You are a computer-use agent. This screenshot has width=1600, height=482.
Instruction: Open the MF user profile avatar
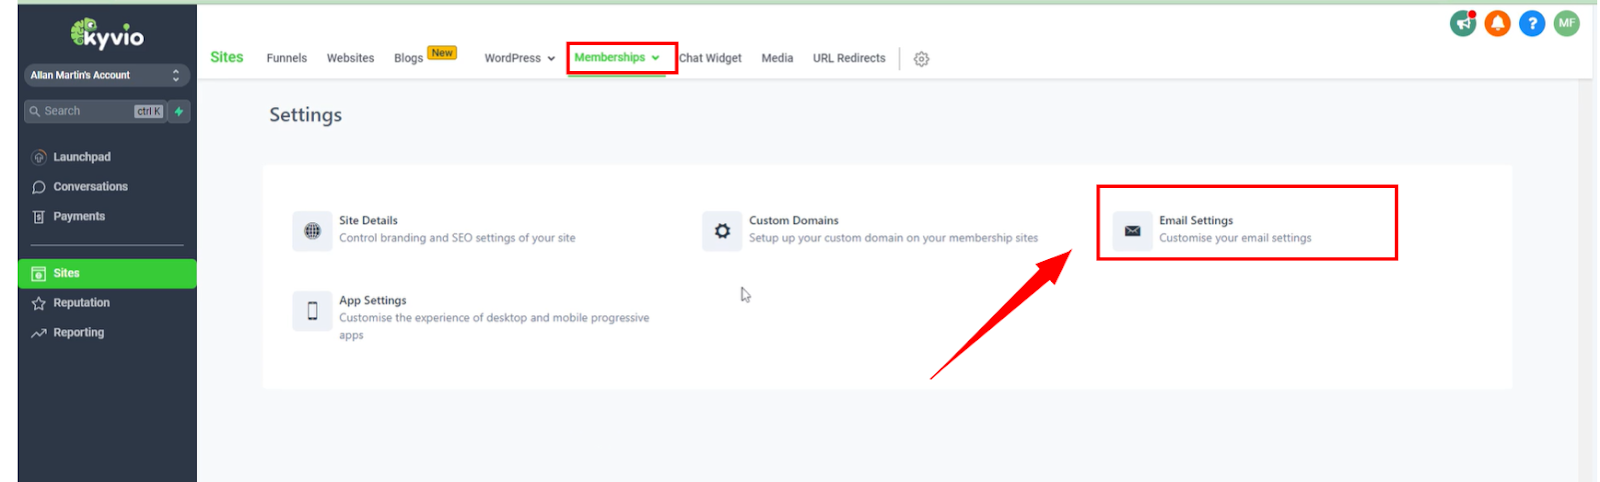pos(1566,23)
